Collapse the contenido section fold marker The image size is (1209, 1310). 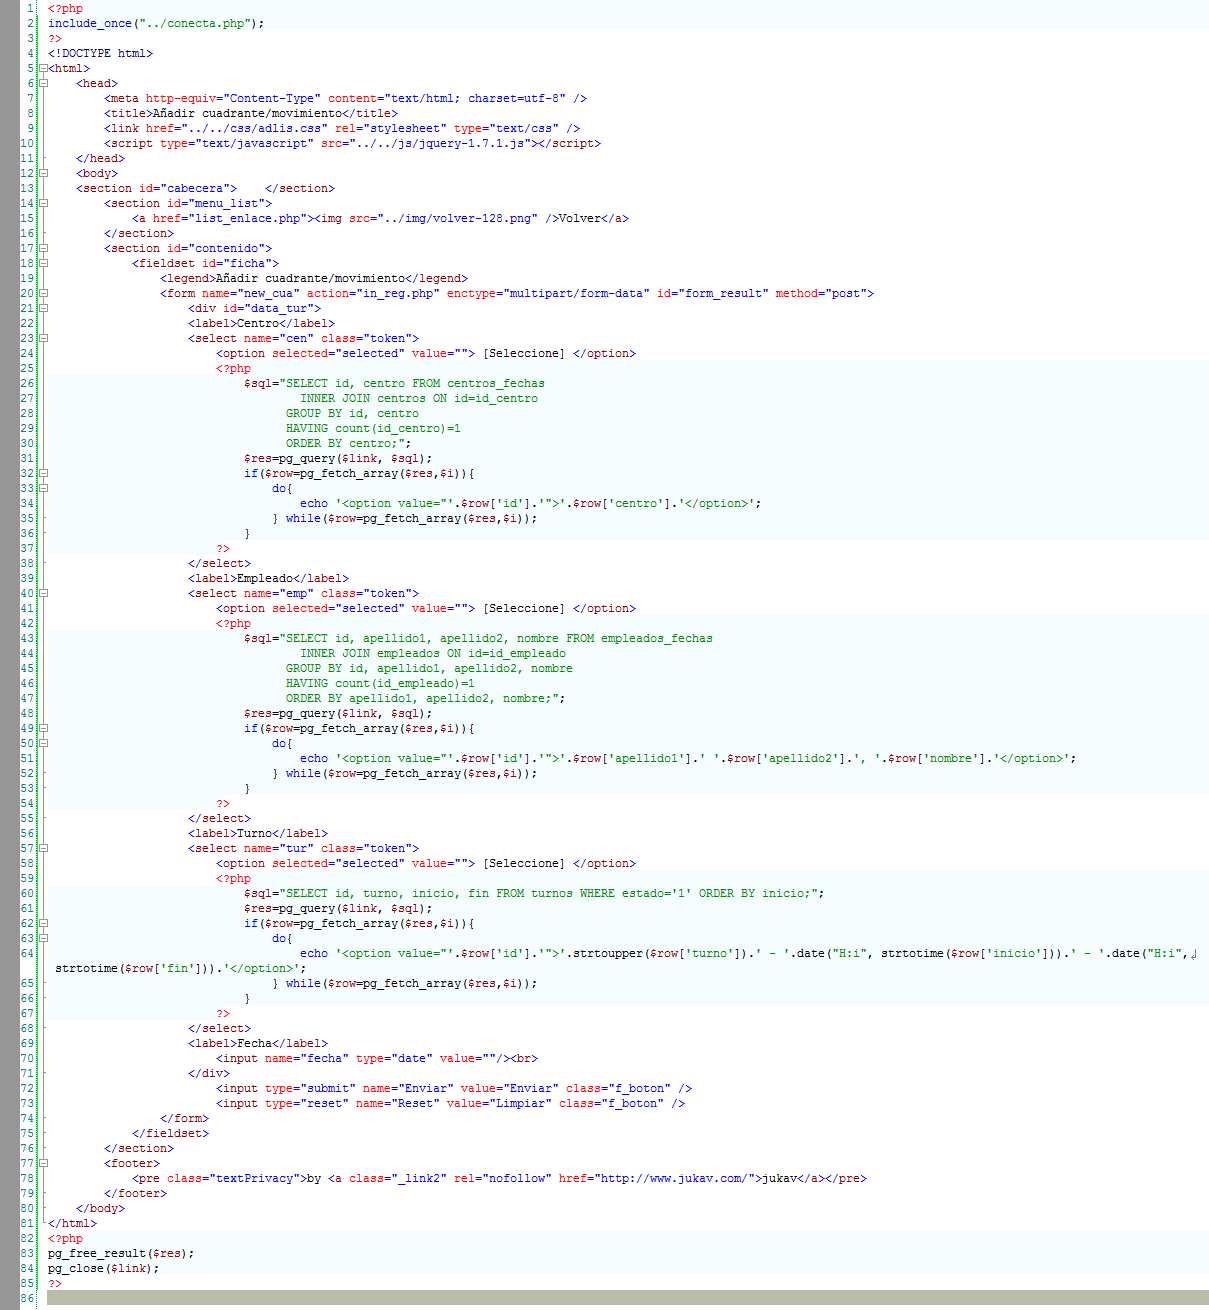43,248
